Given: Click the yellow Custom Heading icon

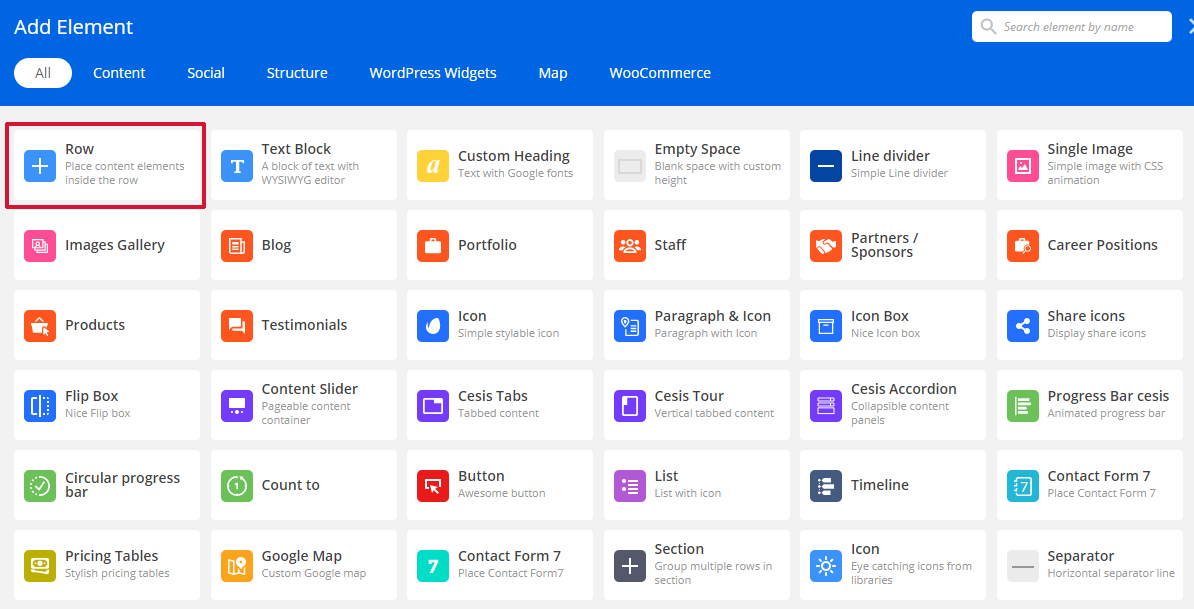Looking at the screenshot, I should tap(433, 165).
